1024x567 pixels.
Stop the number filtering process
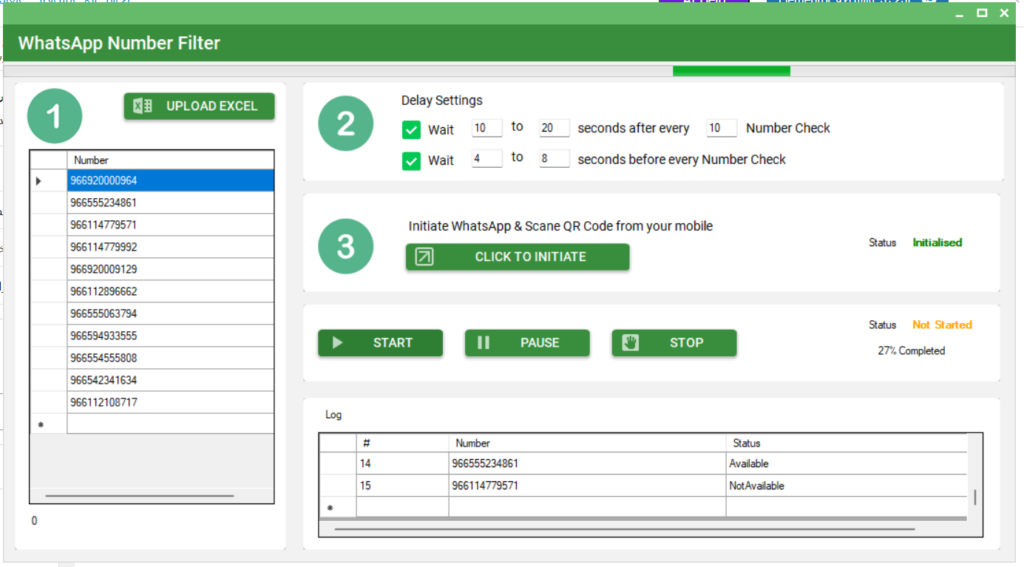pos(674,343)
